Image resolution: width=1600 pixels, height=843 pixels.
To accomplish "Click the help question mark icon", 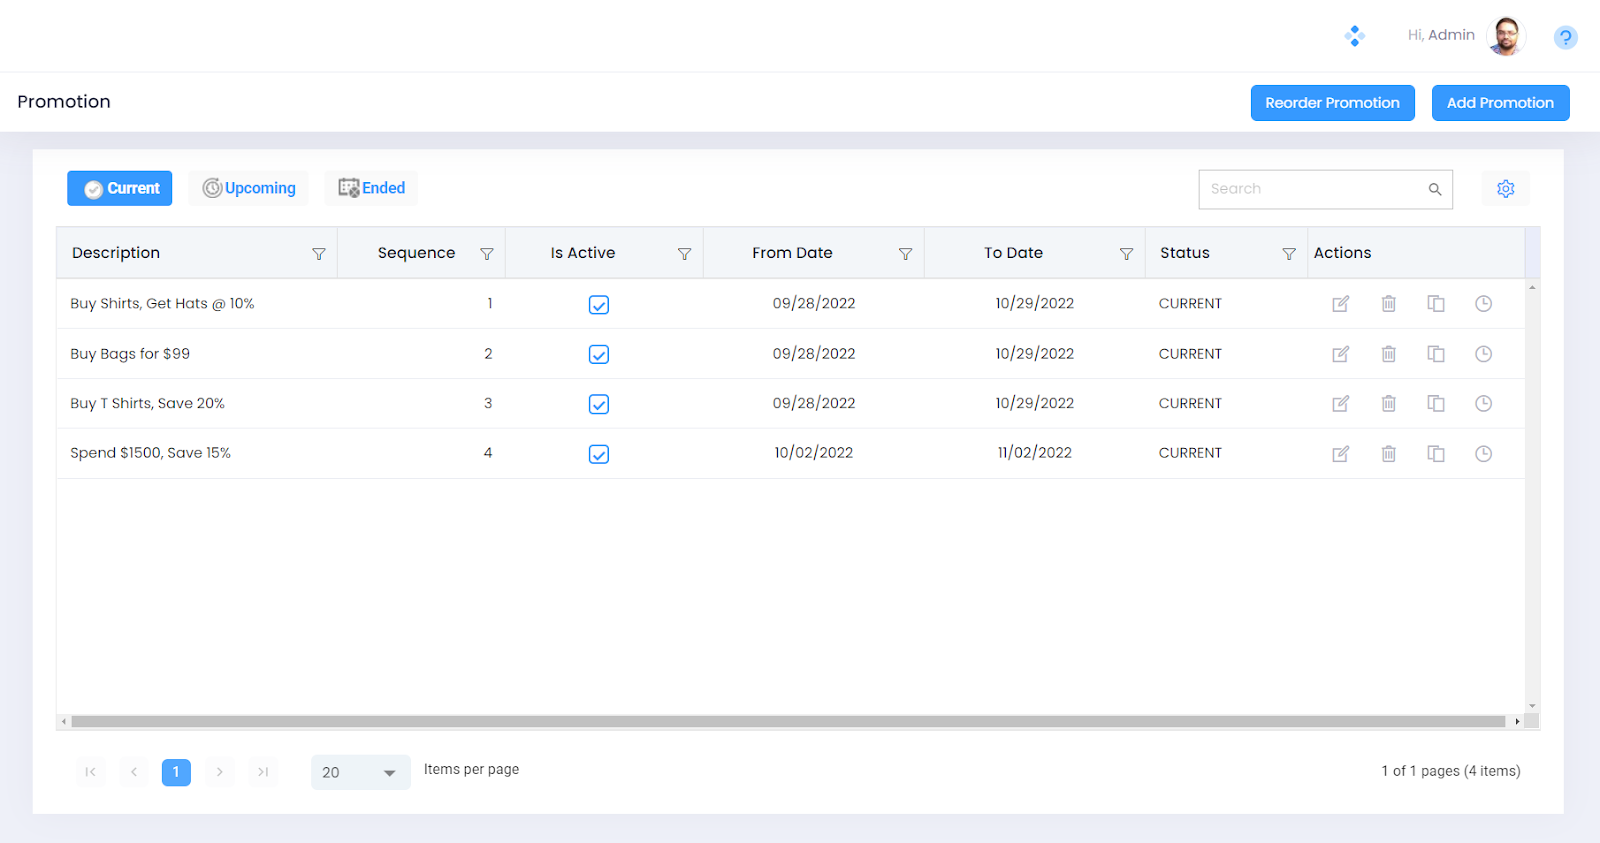I will 1565,38.
